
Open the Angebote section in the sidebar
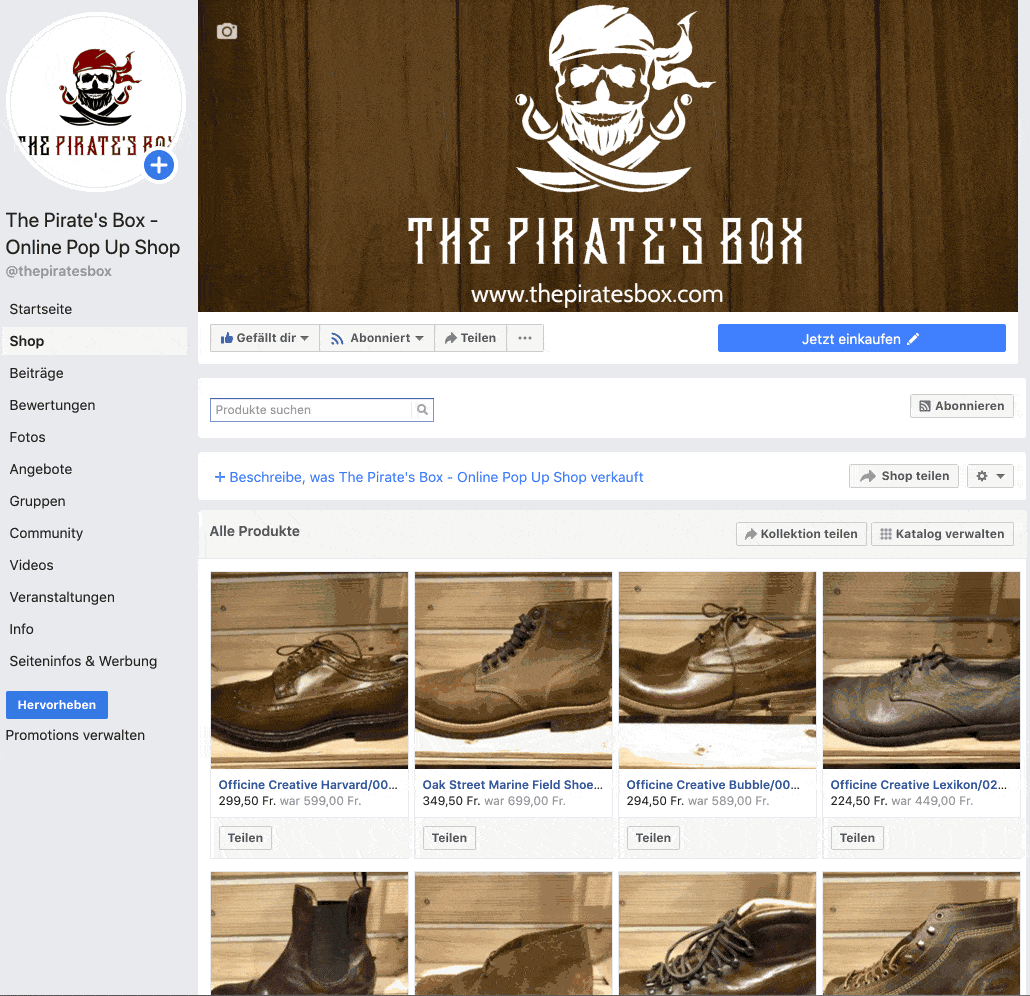40,469
